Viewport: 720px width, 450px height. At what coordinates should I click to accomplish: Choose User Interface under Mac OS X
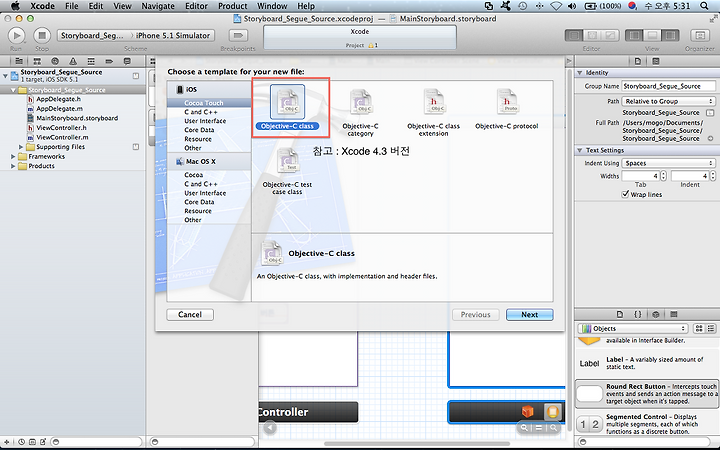tap(209, 193)
